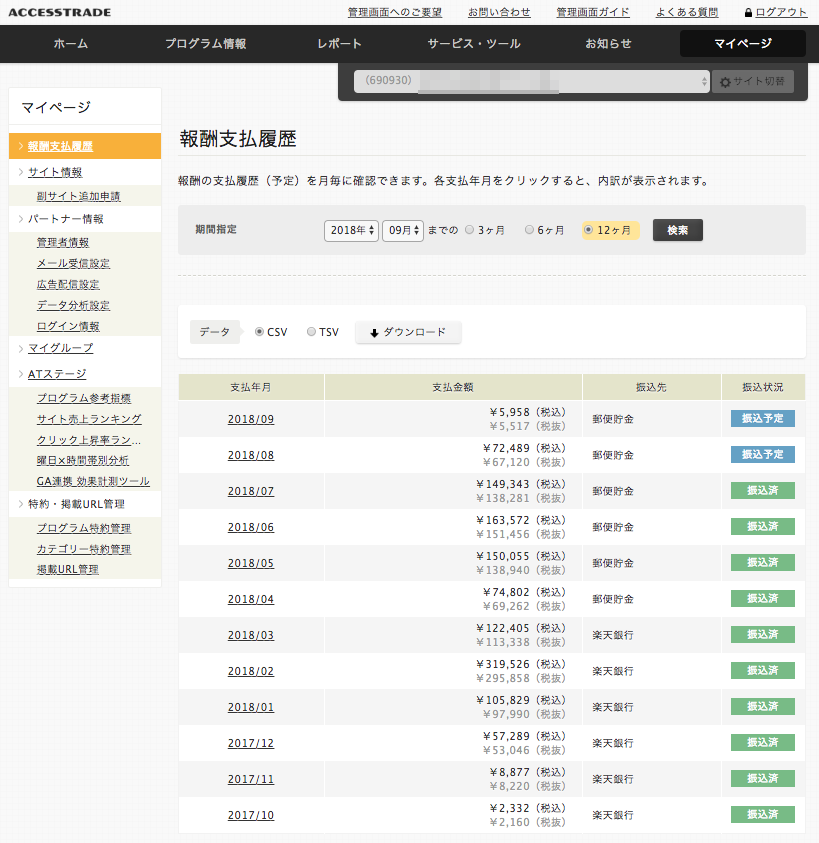The height and width of the screenshot is (843, 819).
Task: Open 管理者情報 in sidebar
Action: click(63, 242)
